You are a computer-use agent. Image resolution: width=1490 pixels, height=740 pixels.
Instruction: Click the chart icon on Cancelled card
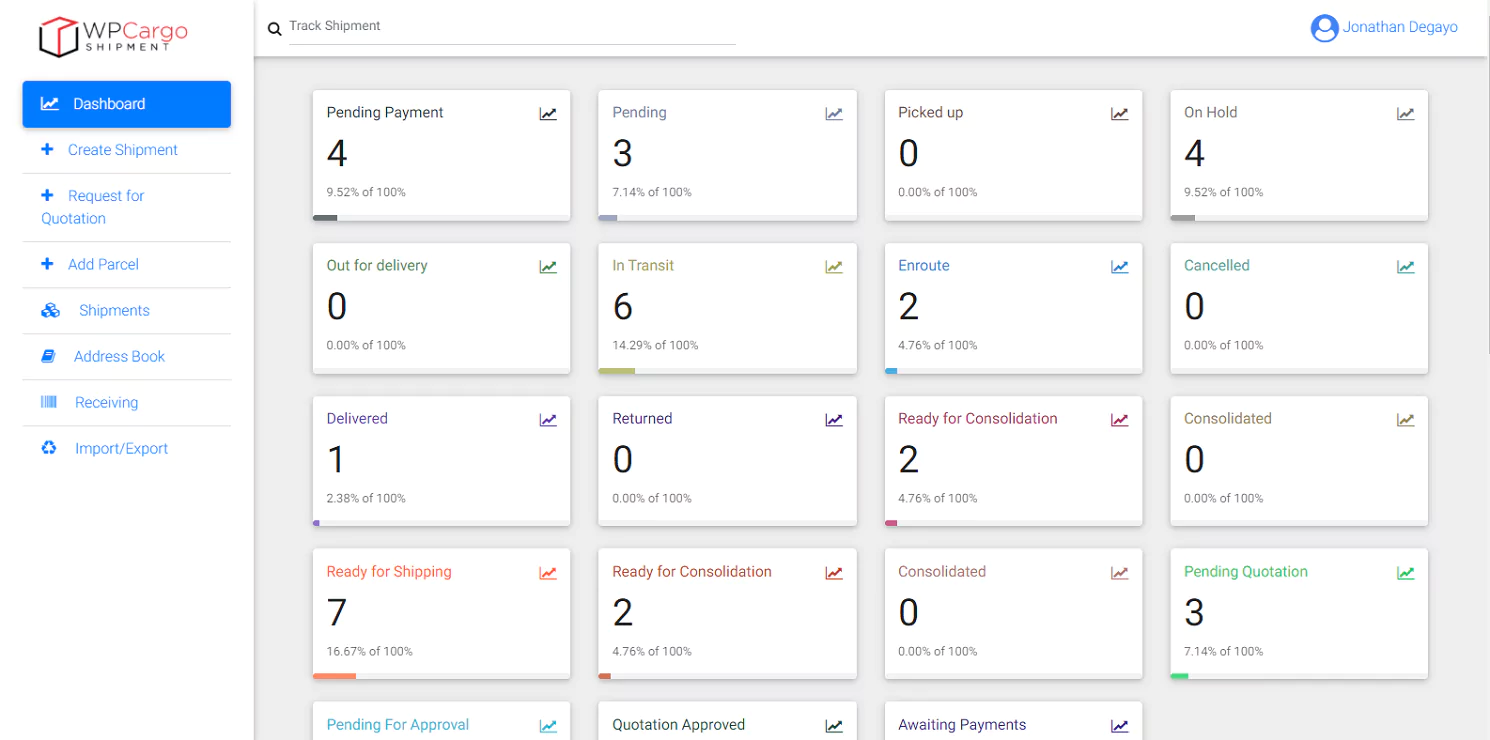[x=1405, y=267]
